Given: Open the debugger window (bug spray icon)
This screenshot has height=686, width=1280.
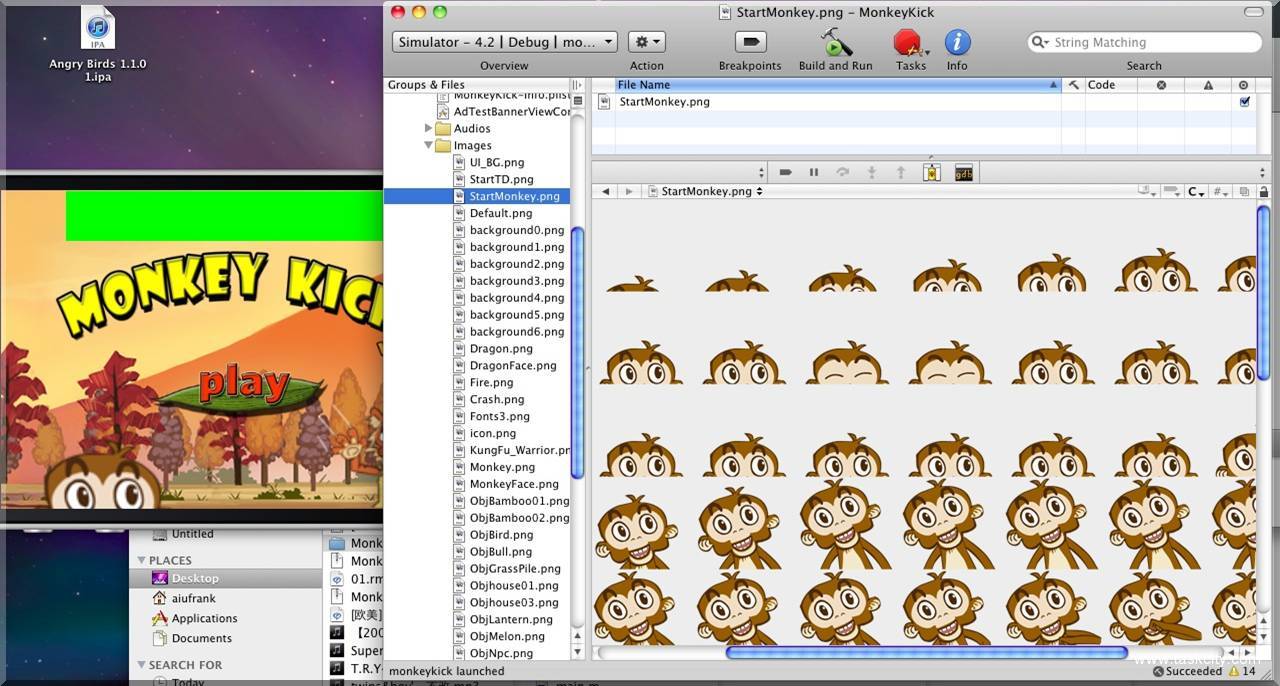Looking at the screenshot, I should 932,172.
